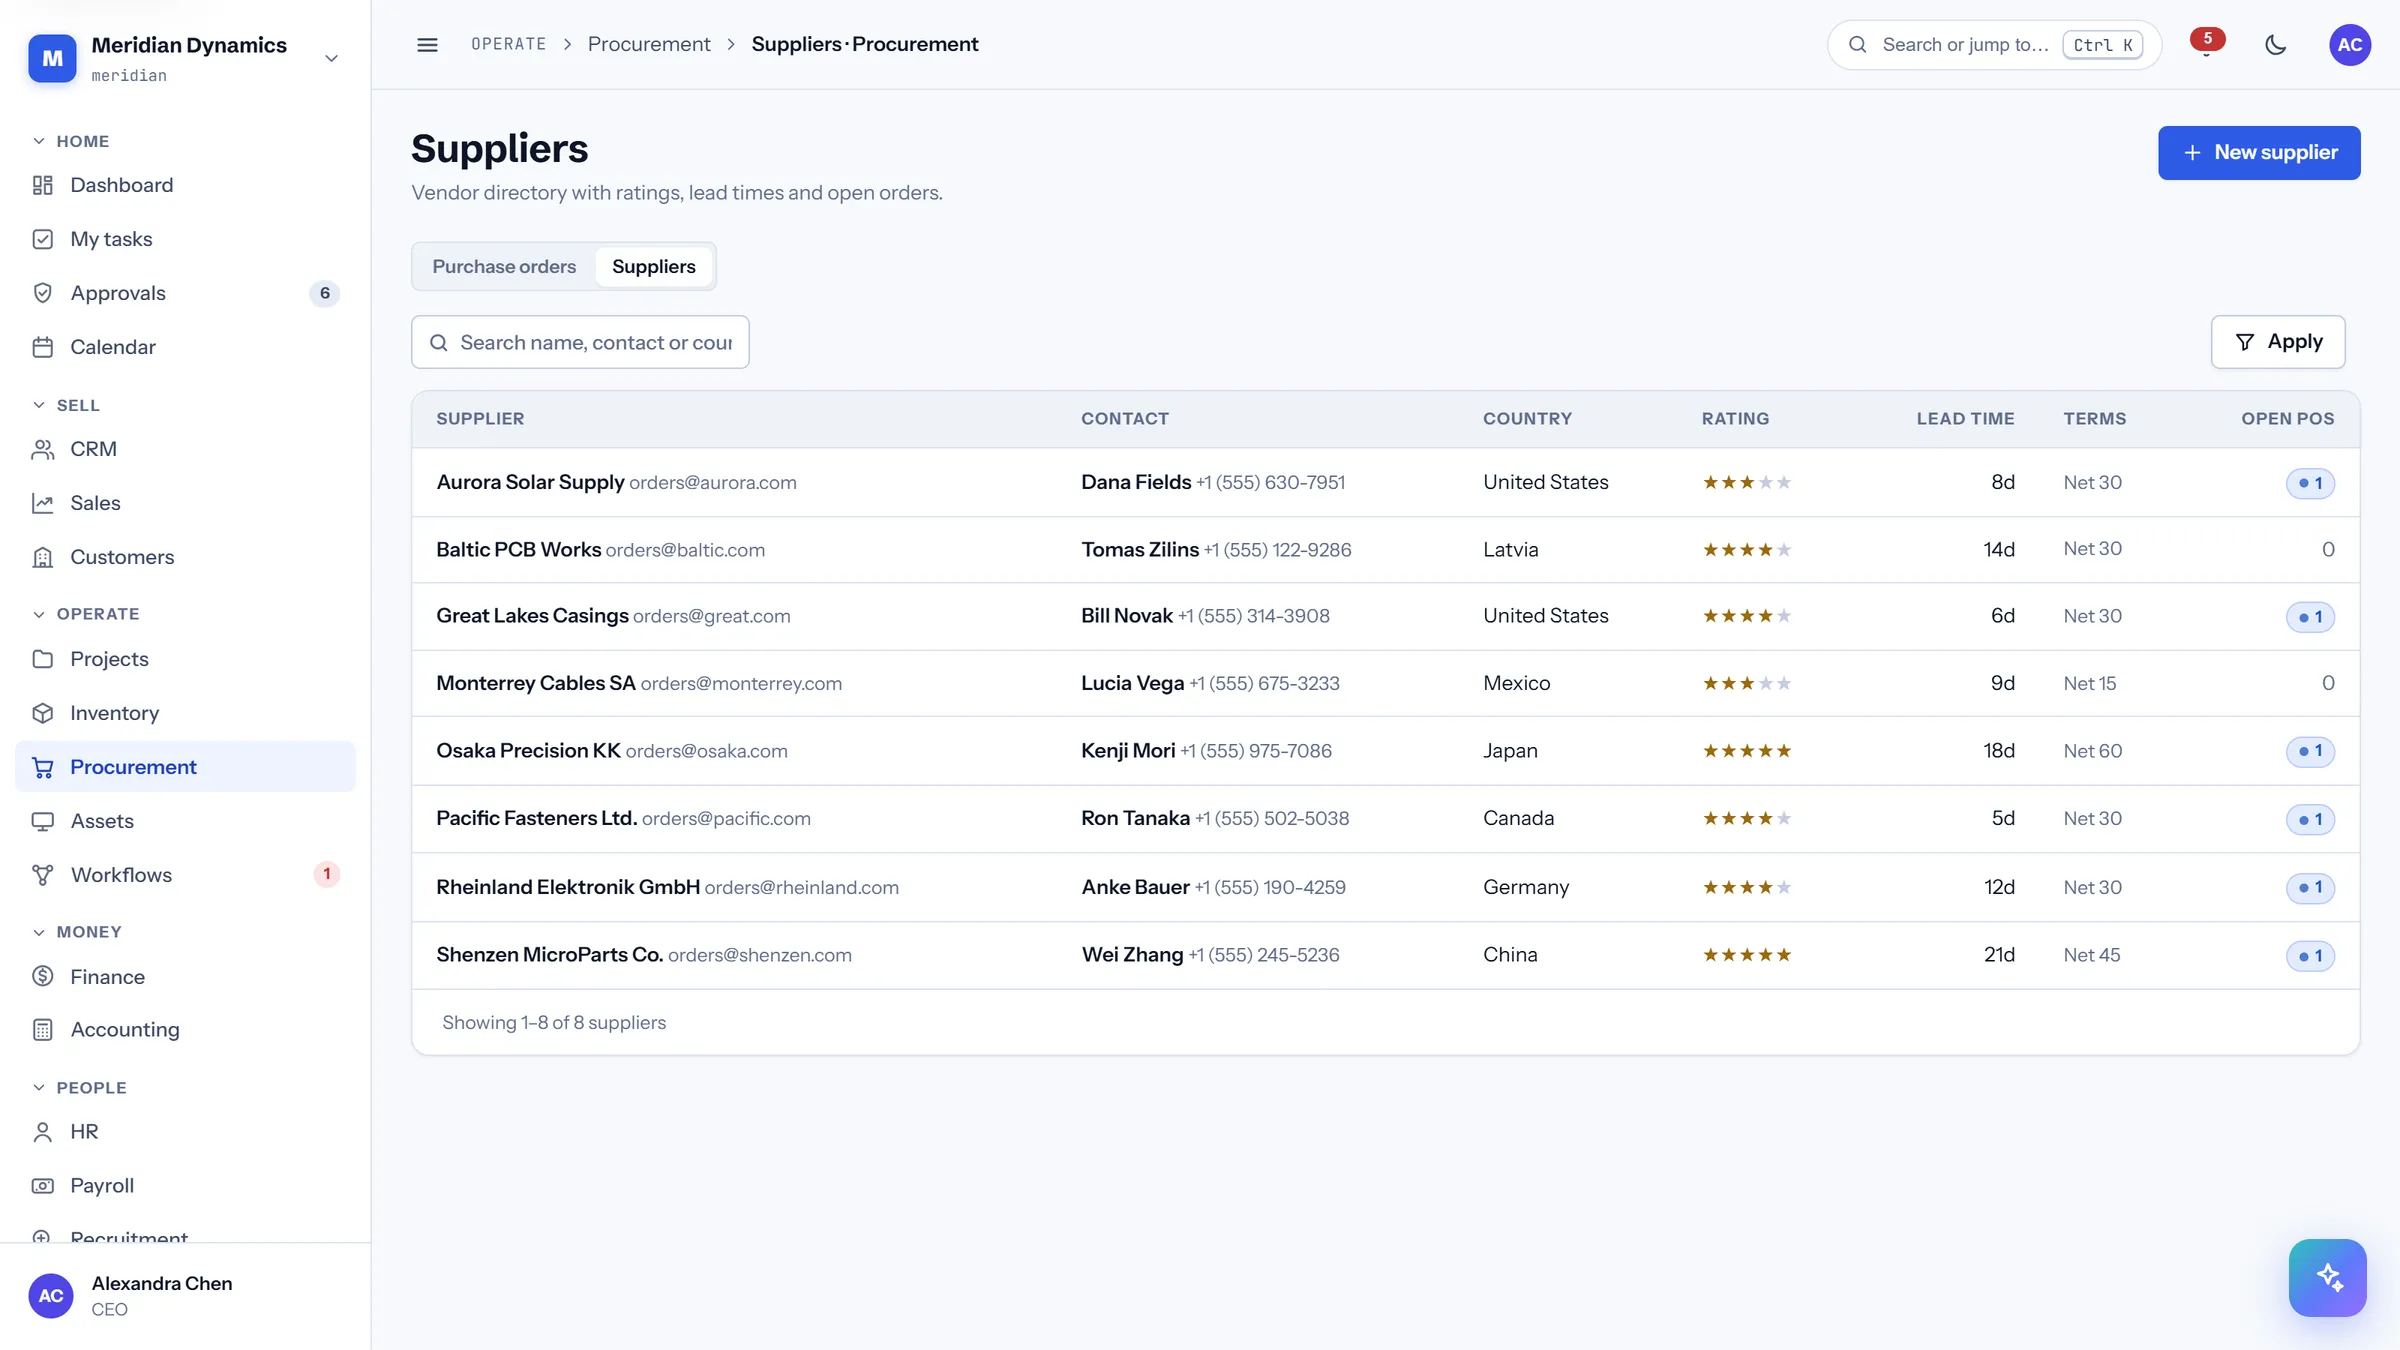Click the Workflows branch icon
Viewport: 2400px width, 1350px height.
pyautogui.click(x=42, y=875)
